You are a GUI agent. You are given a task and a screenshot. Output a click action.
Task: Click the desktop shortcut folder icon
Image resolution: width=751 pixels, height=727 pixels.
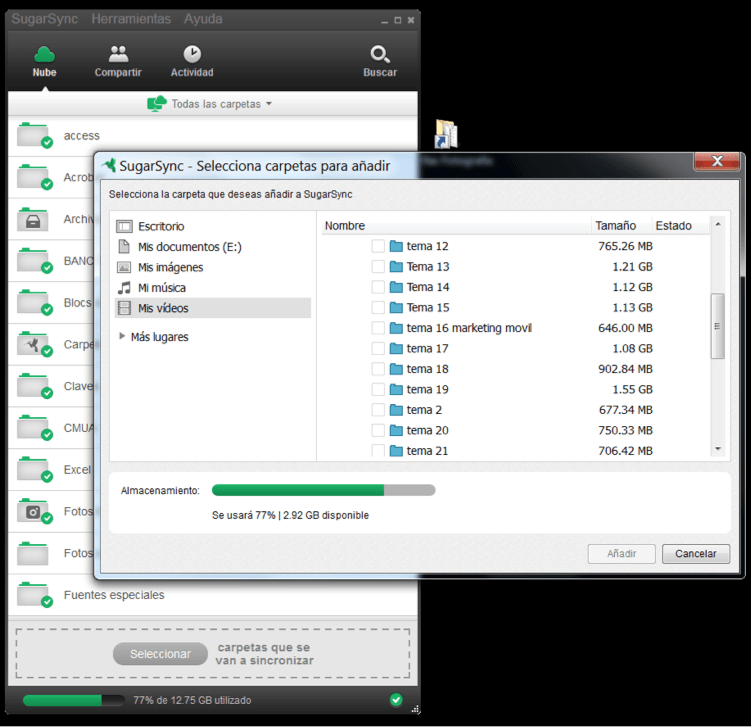(x=446, y=134)
